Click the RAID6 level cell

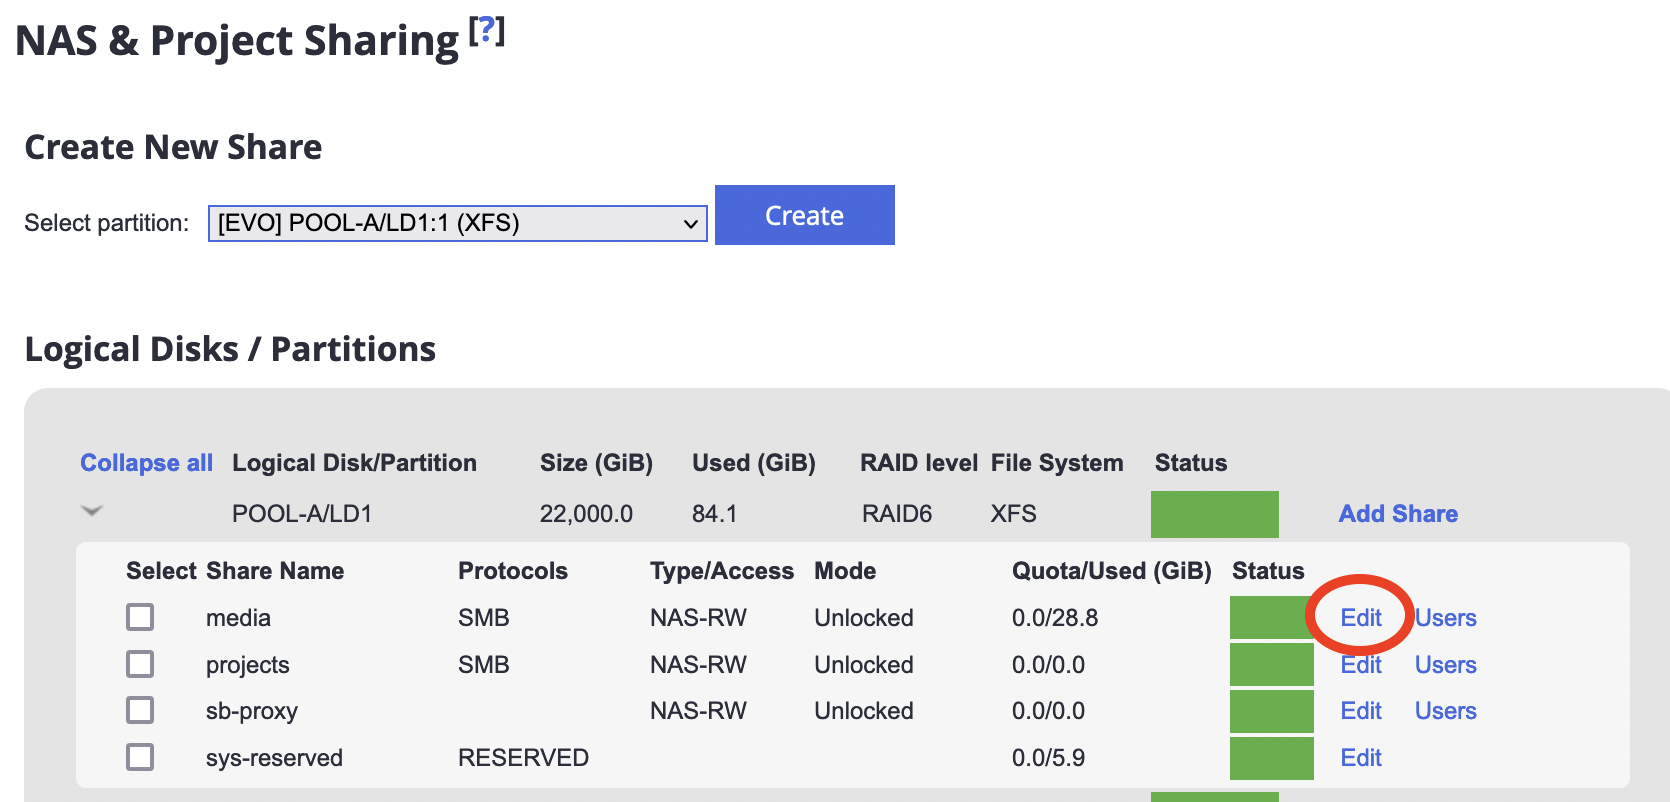click(897, 514)
